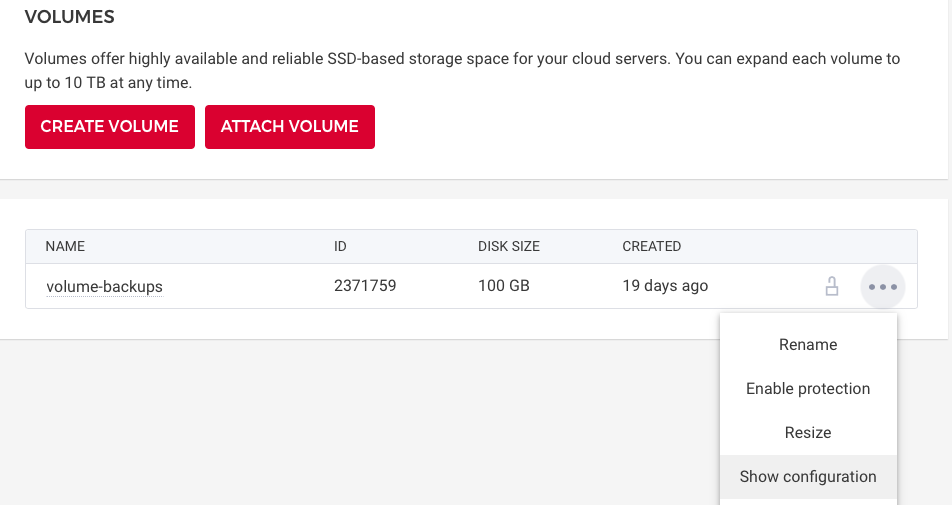Click the red ATTACH VOLUME button
Viewport: 952px width, 505px height.
(x=290, y=127)
